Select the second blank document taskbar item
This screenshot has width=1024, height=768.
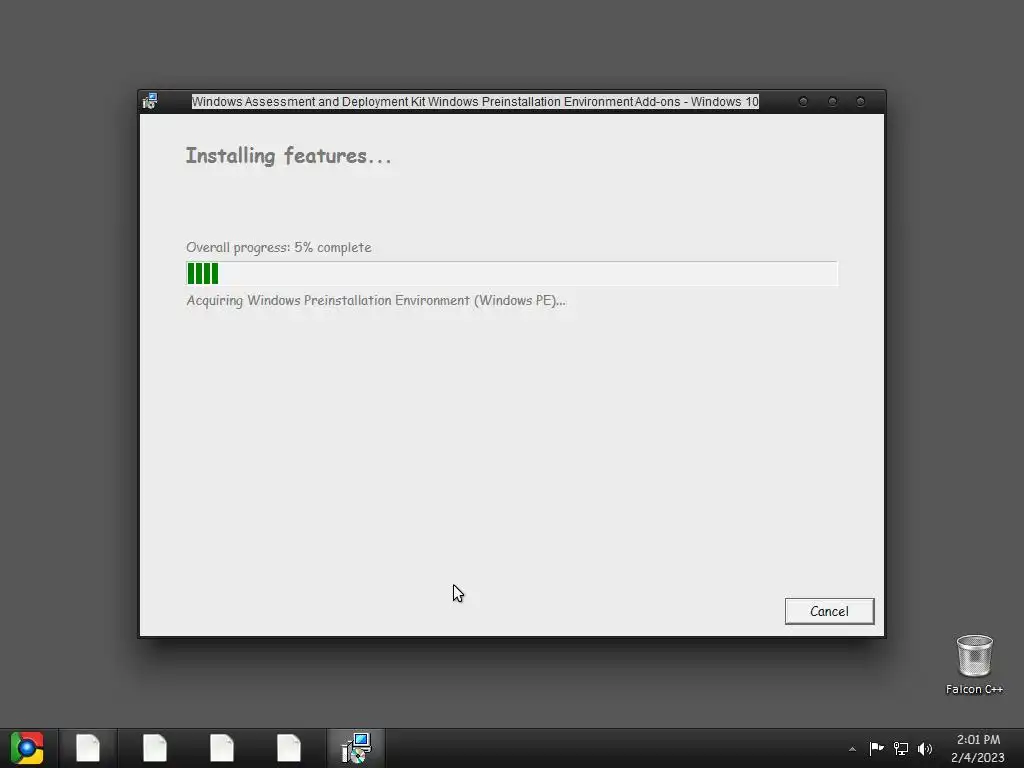155,748
